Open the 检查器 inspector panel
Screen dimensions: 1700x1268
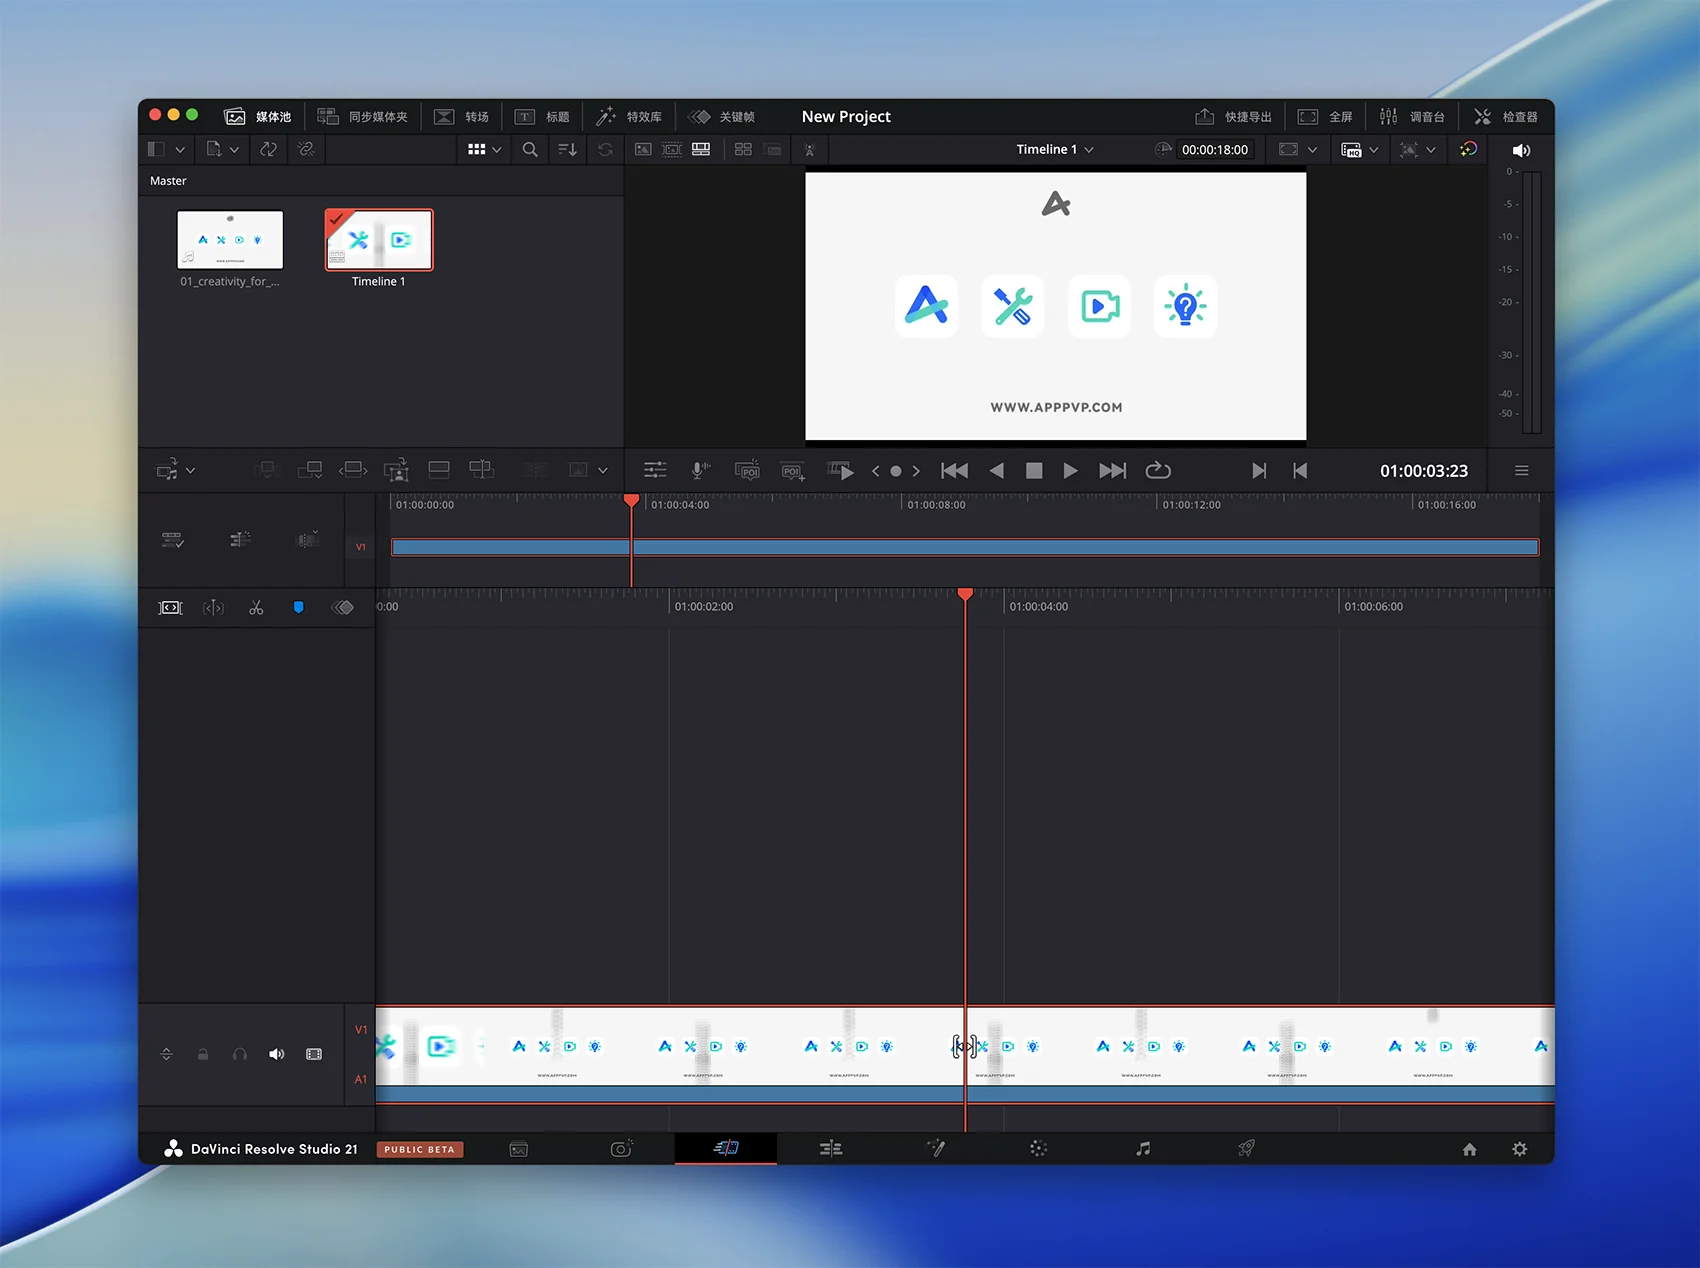coord(1506,117)
